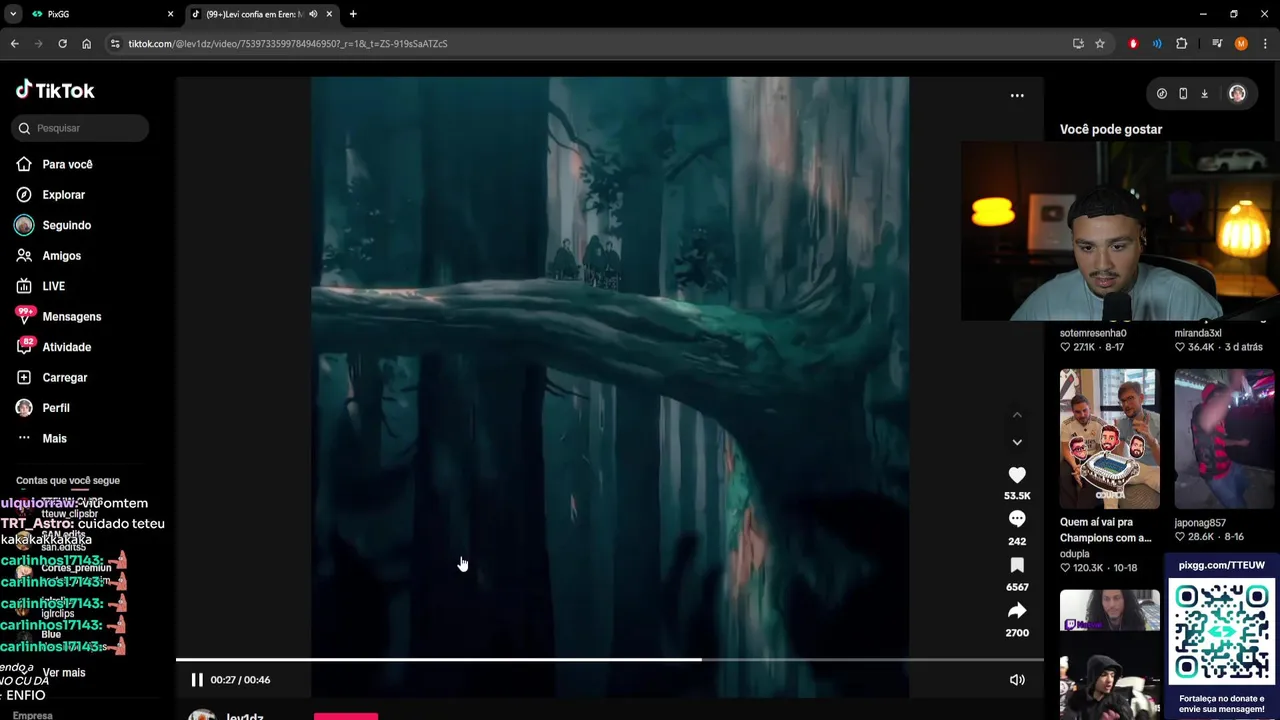1280x720 pixels.
Task: Open TikTok profile avatar in top pill
Action: [x=1237, y=94]
